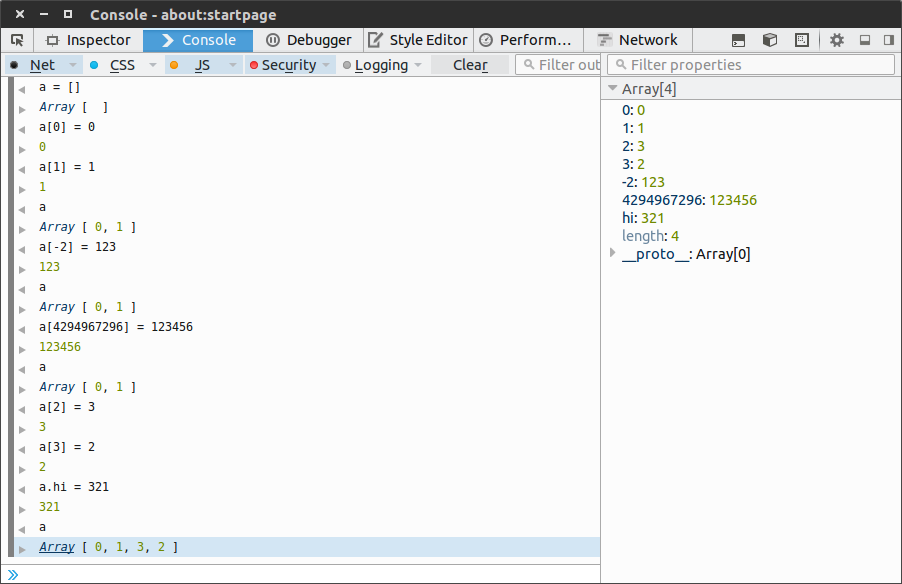Open the Inspector tab
The width and height of the screenshot is (902, 584).
(88, 40)
